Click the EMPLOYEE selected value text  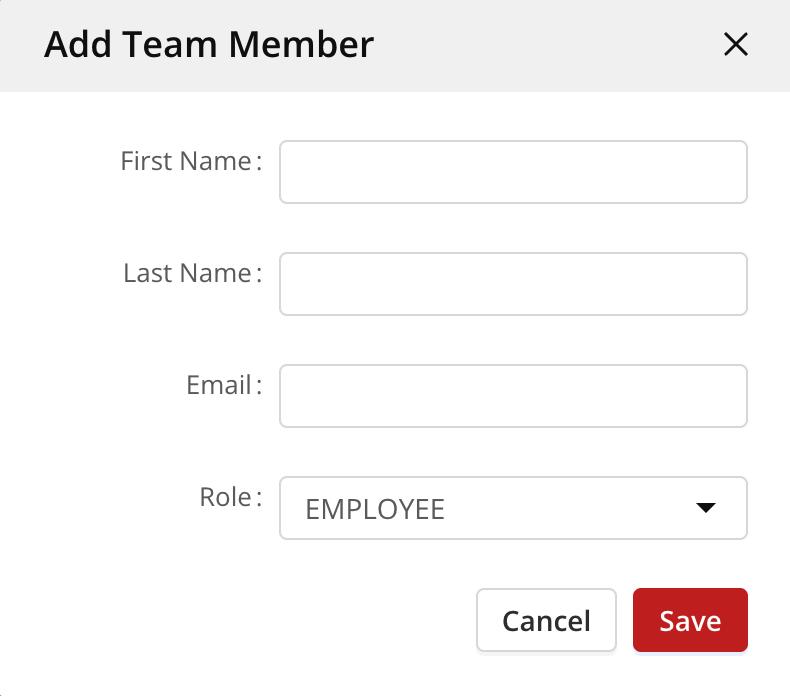click(x=375, y=509)
